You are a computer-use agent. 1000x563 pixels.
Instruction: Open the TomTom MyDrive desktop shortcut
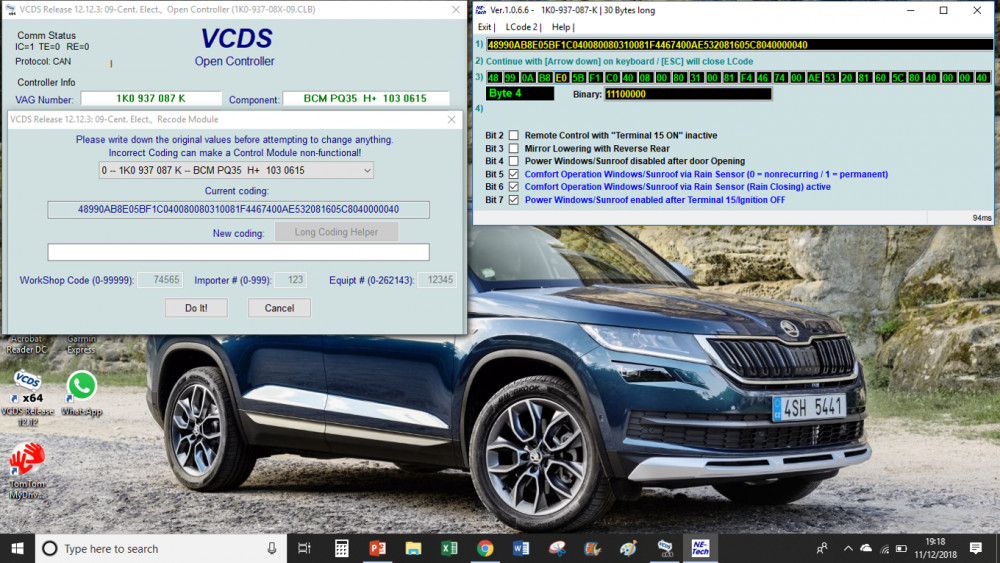tap(27, 471)
